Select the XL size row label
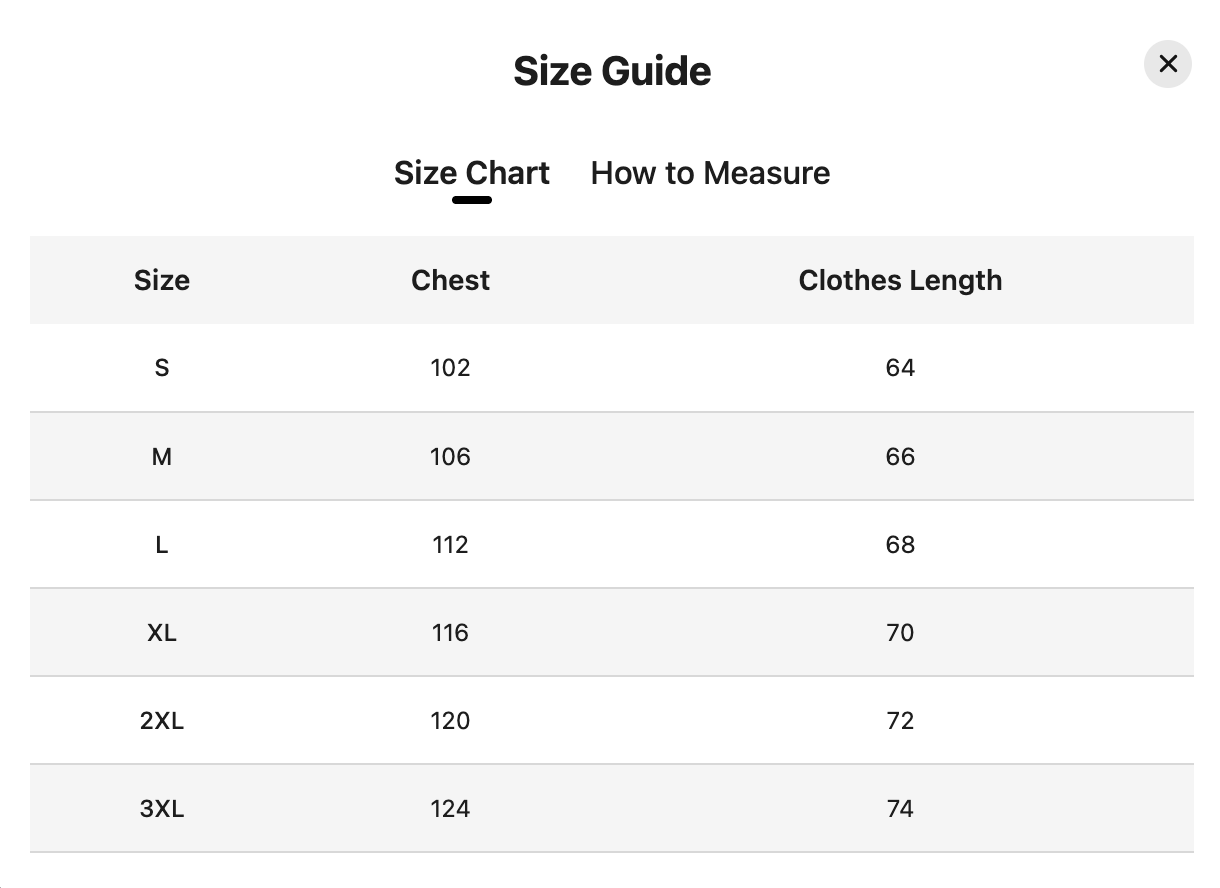The width and height of the screenshot is (1220, 888). [x=162, y=633]
